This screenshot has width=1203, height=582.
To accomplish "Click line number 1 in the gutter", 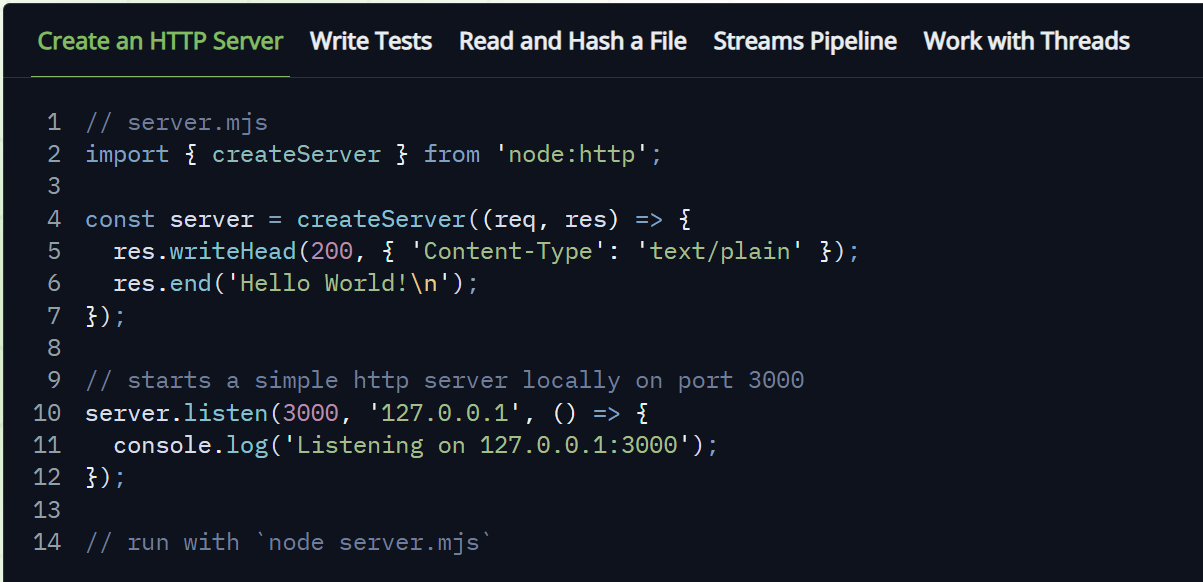I will 53,121.
